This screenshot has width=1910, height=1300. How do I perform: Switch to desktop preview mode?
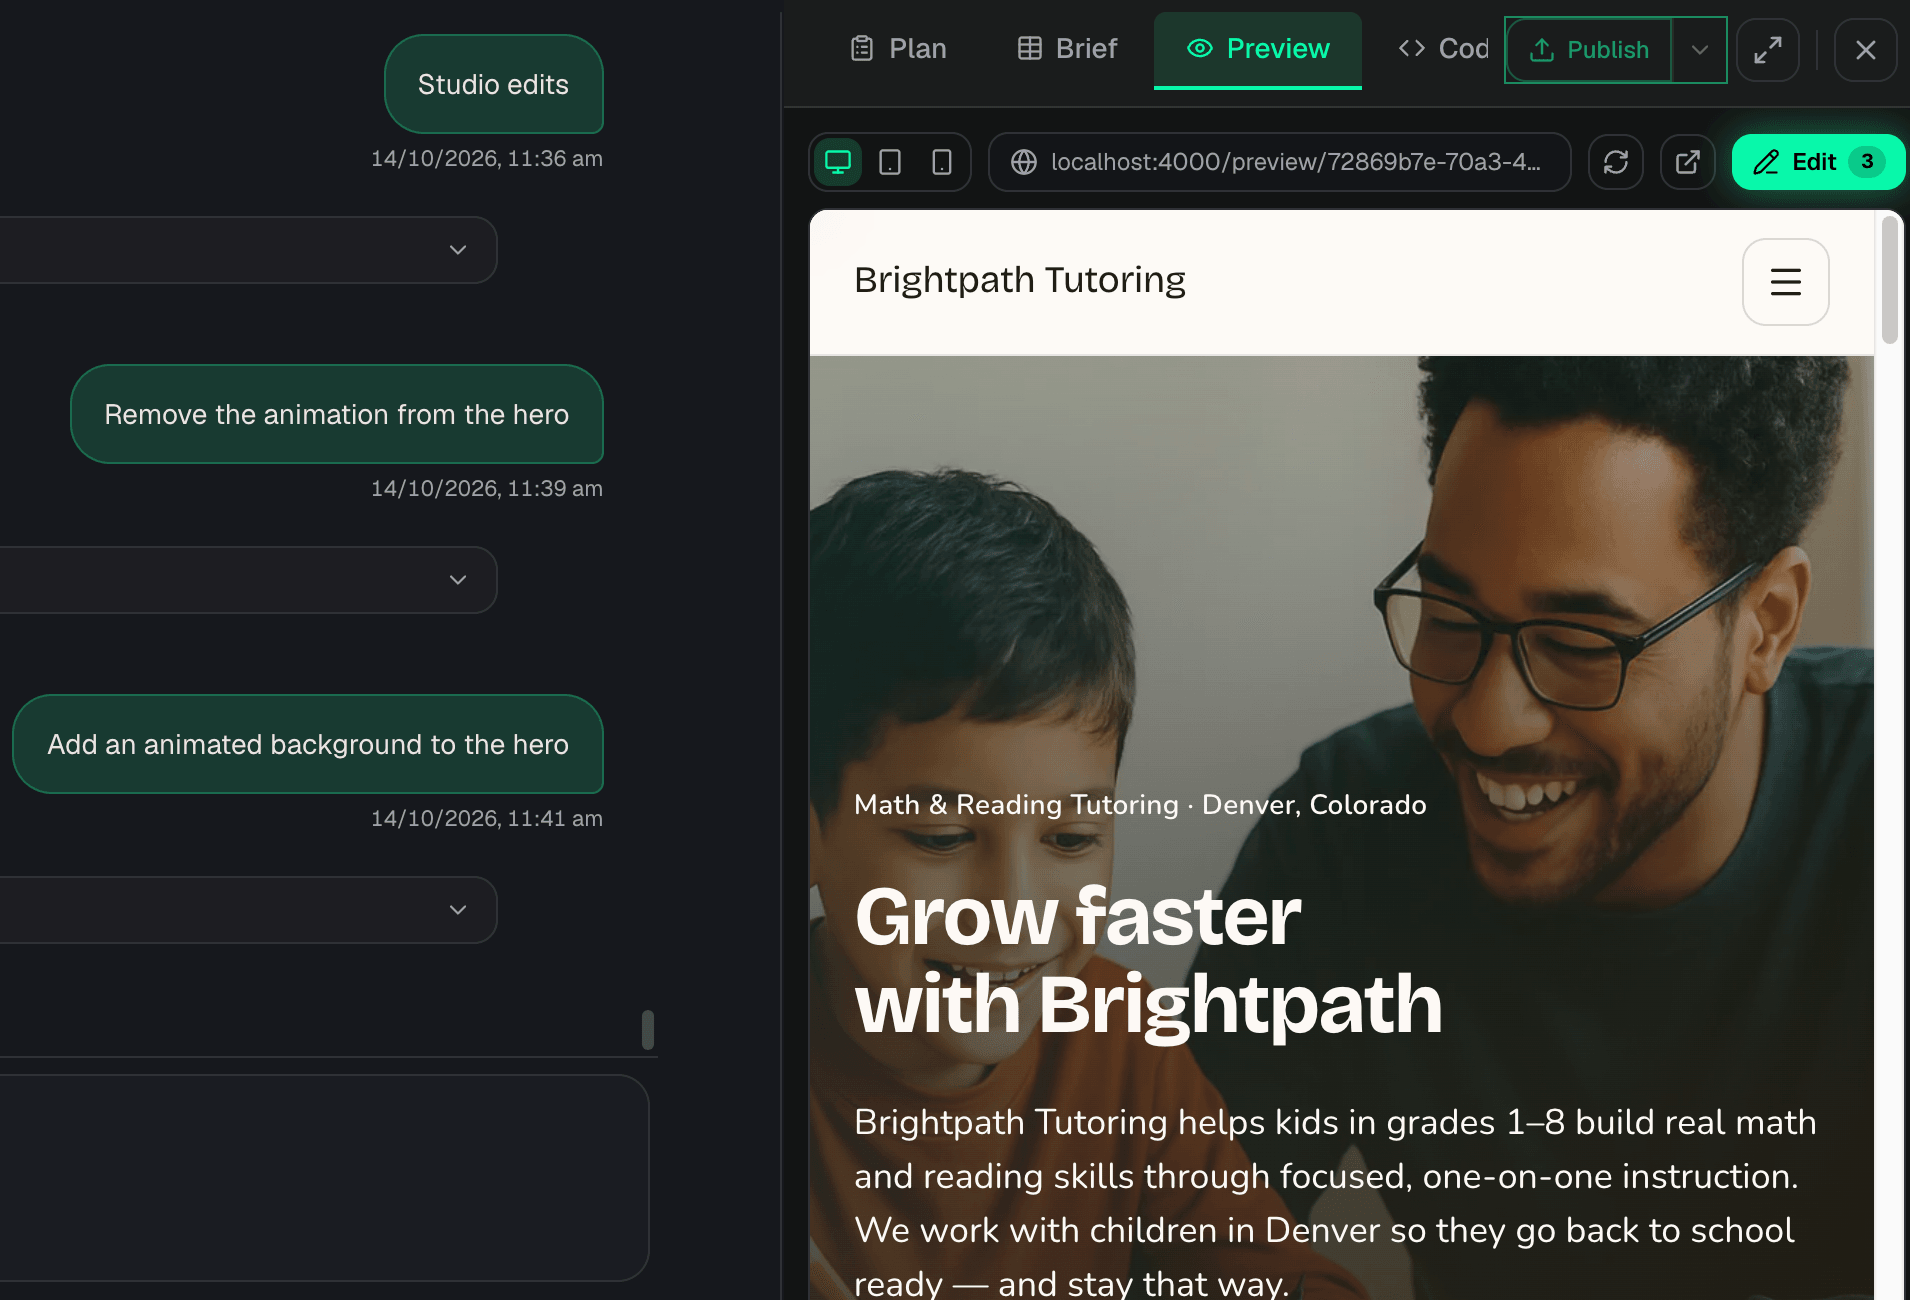(838, 162)
